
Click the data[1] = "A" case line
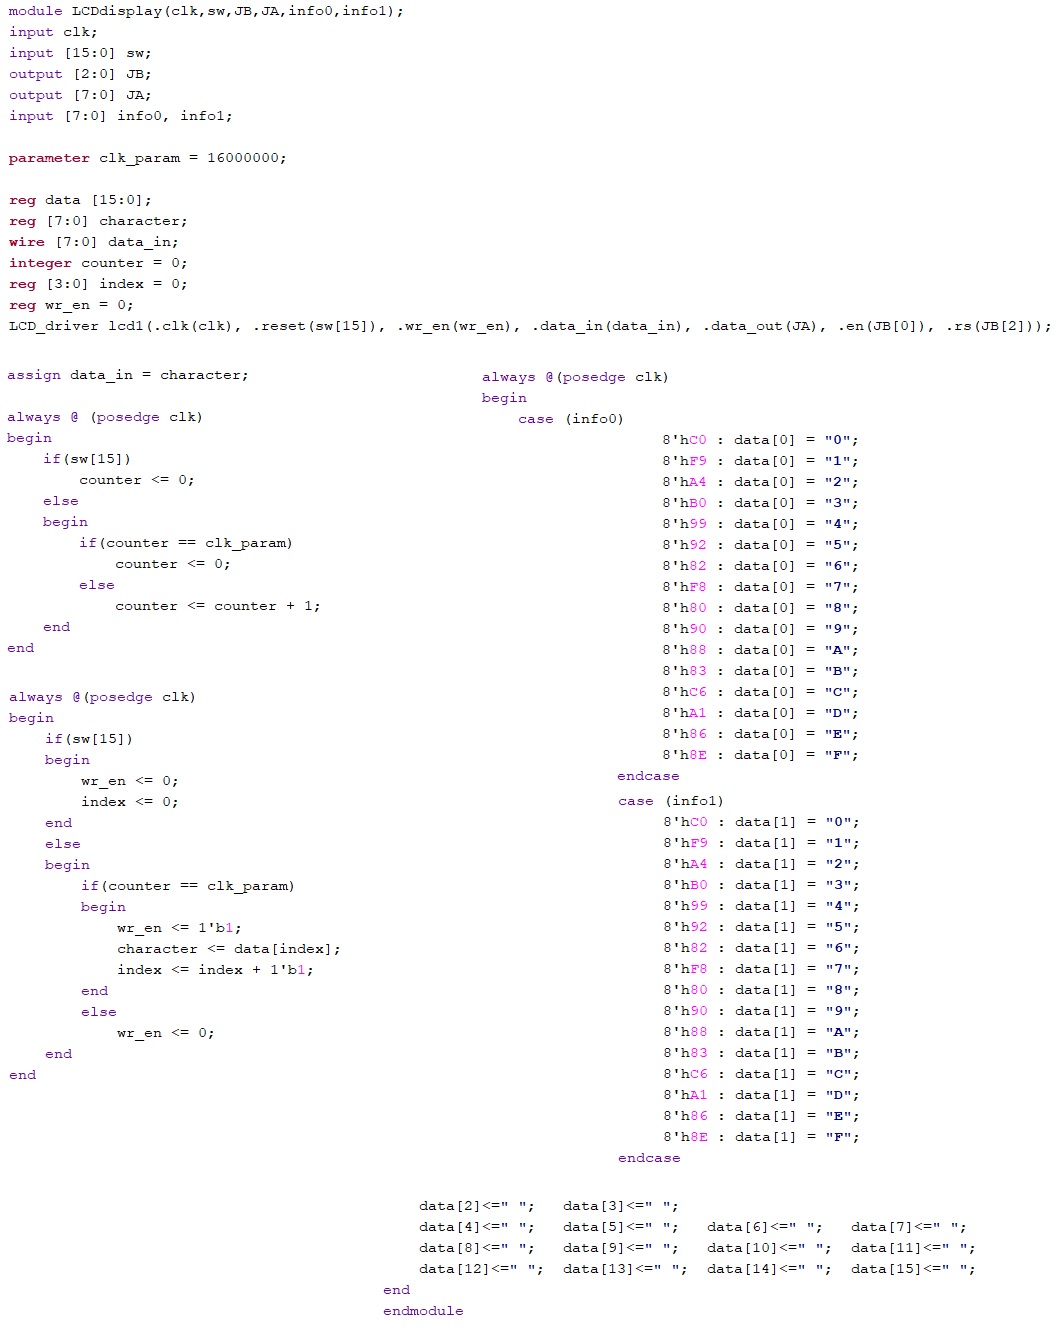pyautogui.click(x=761, y=1032)
